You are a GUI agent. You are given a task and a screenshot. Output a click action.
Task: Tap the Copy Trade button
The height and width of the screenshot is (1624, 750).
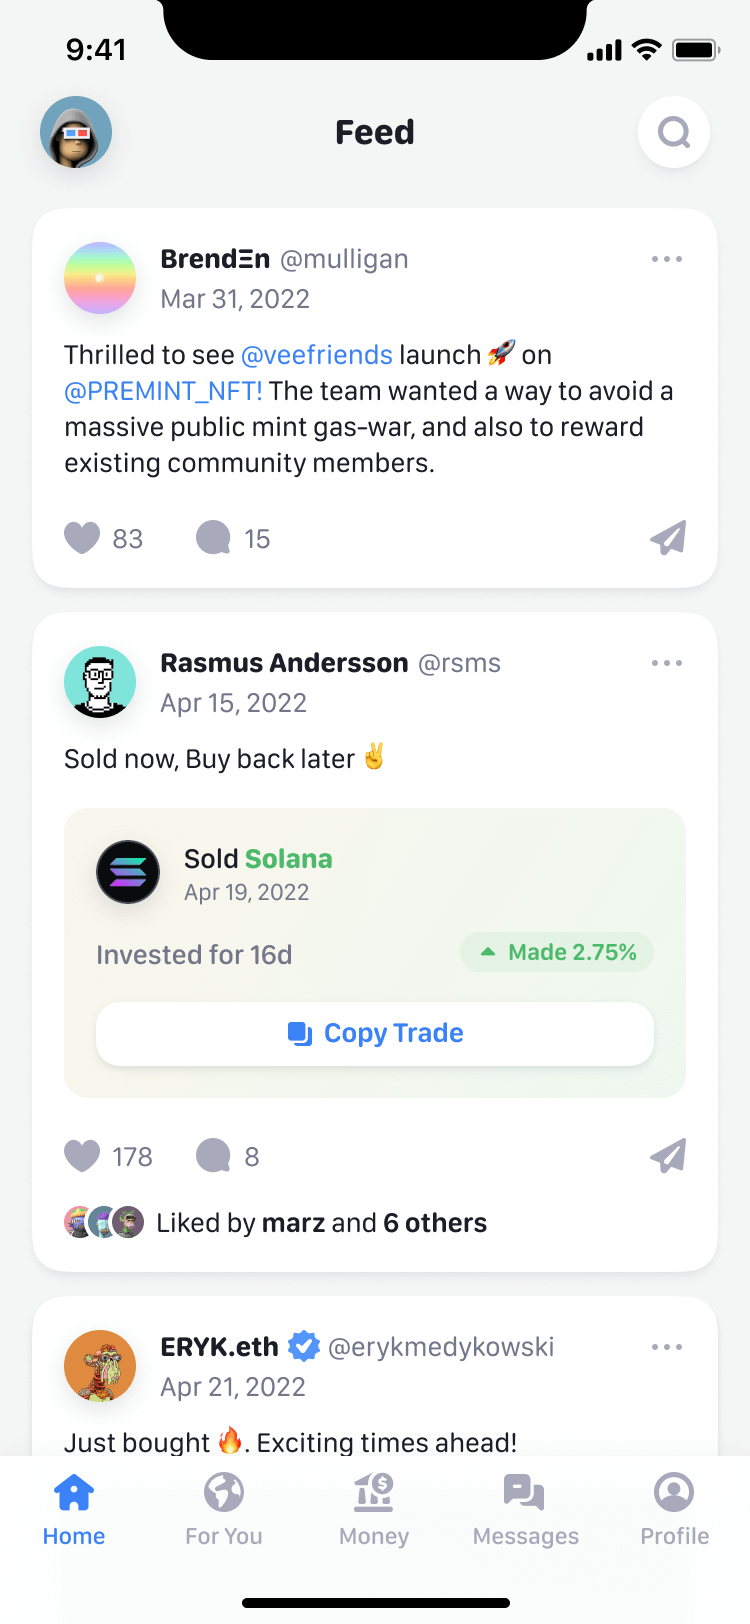tap(375, 1033)
